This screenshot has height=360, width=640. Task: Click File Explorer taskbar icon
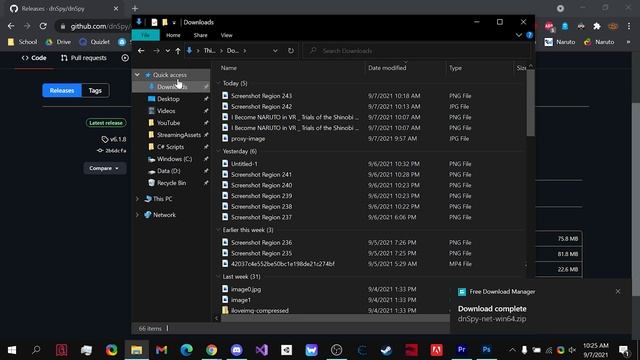pyautogui.click(x=136, y=350)
